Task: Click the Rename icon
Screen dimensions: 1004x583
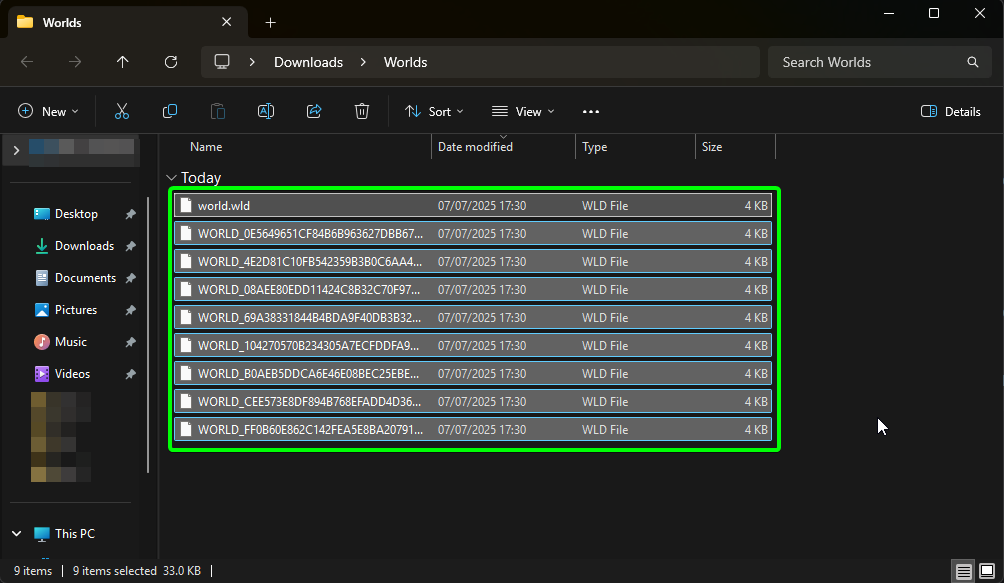Action: 266,111
